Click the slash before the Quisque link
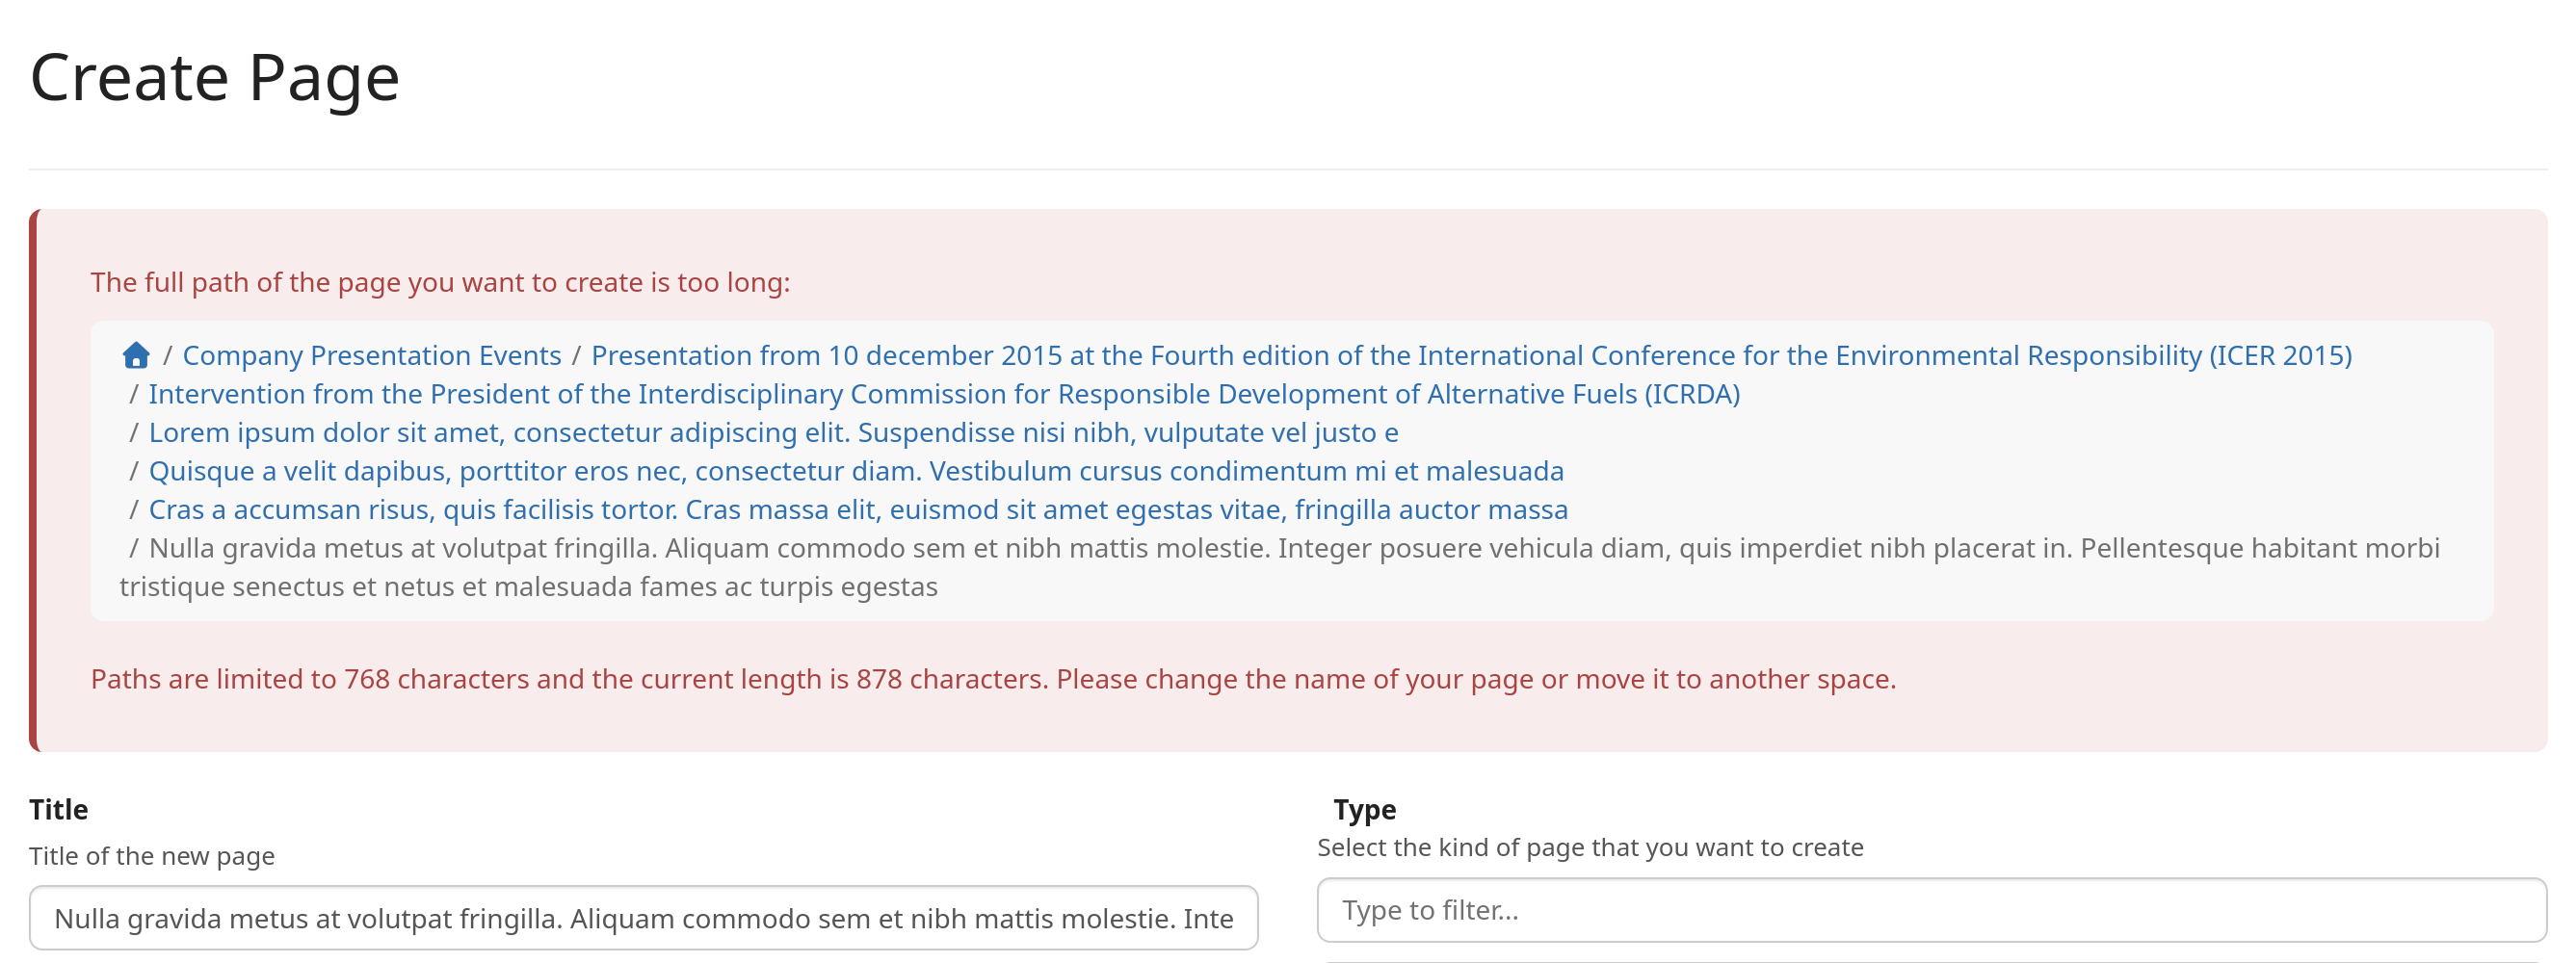 pos(133,471)
